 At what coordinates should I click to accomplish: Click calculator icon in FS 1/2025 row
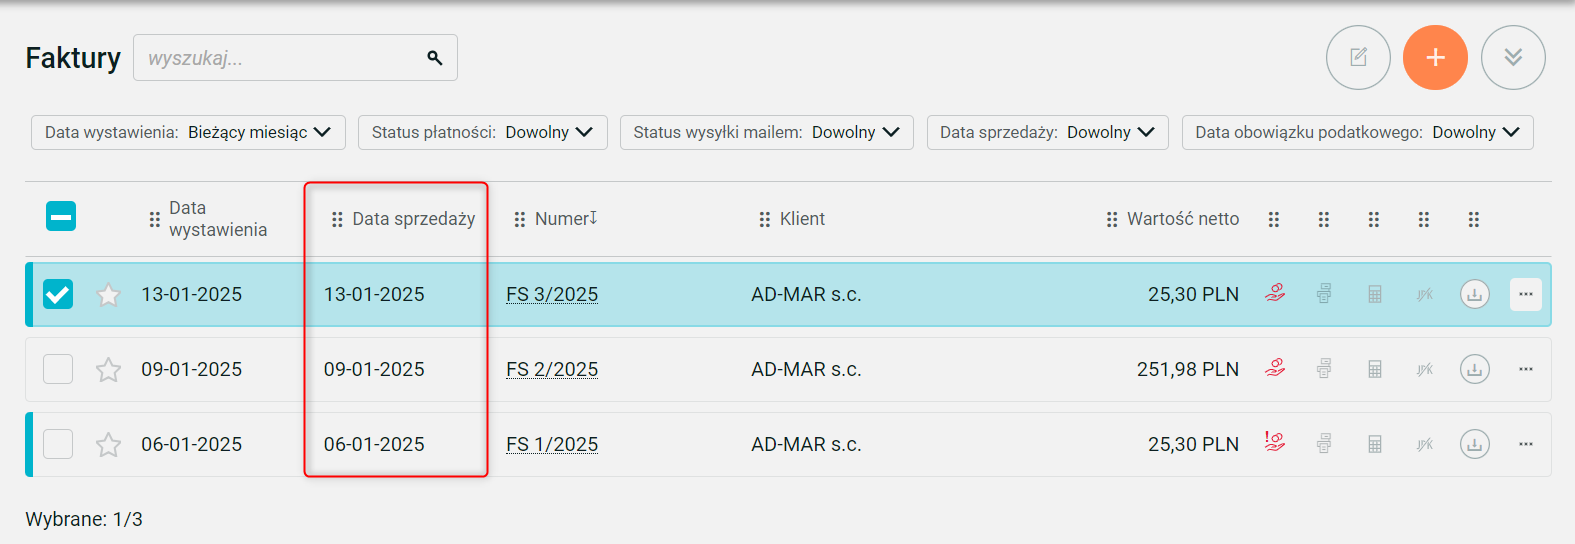[1375, 444]
